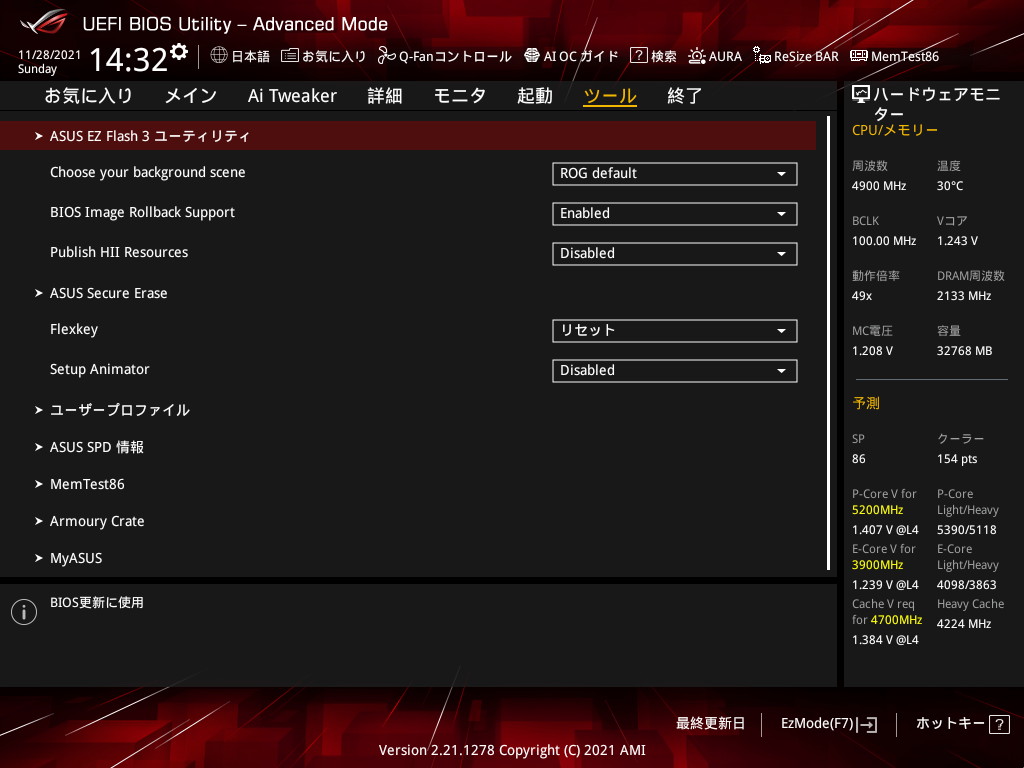Open Q-Fan control fan icon
The height and width of the screenshot is (768, 1024).
[387, 56]
